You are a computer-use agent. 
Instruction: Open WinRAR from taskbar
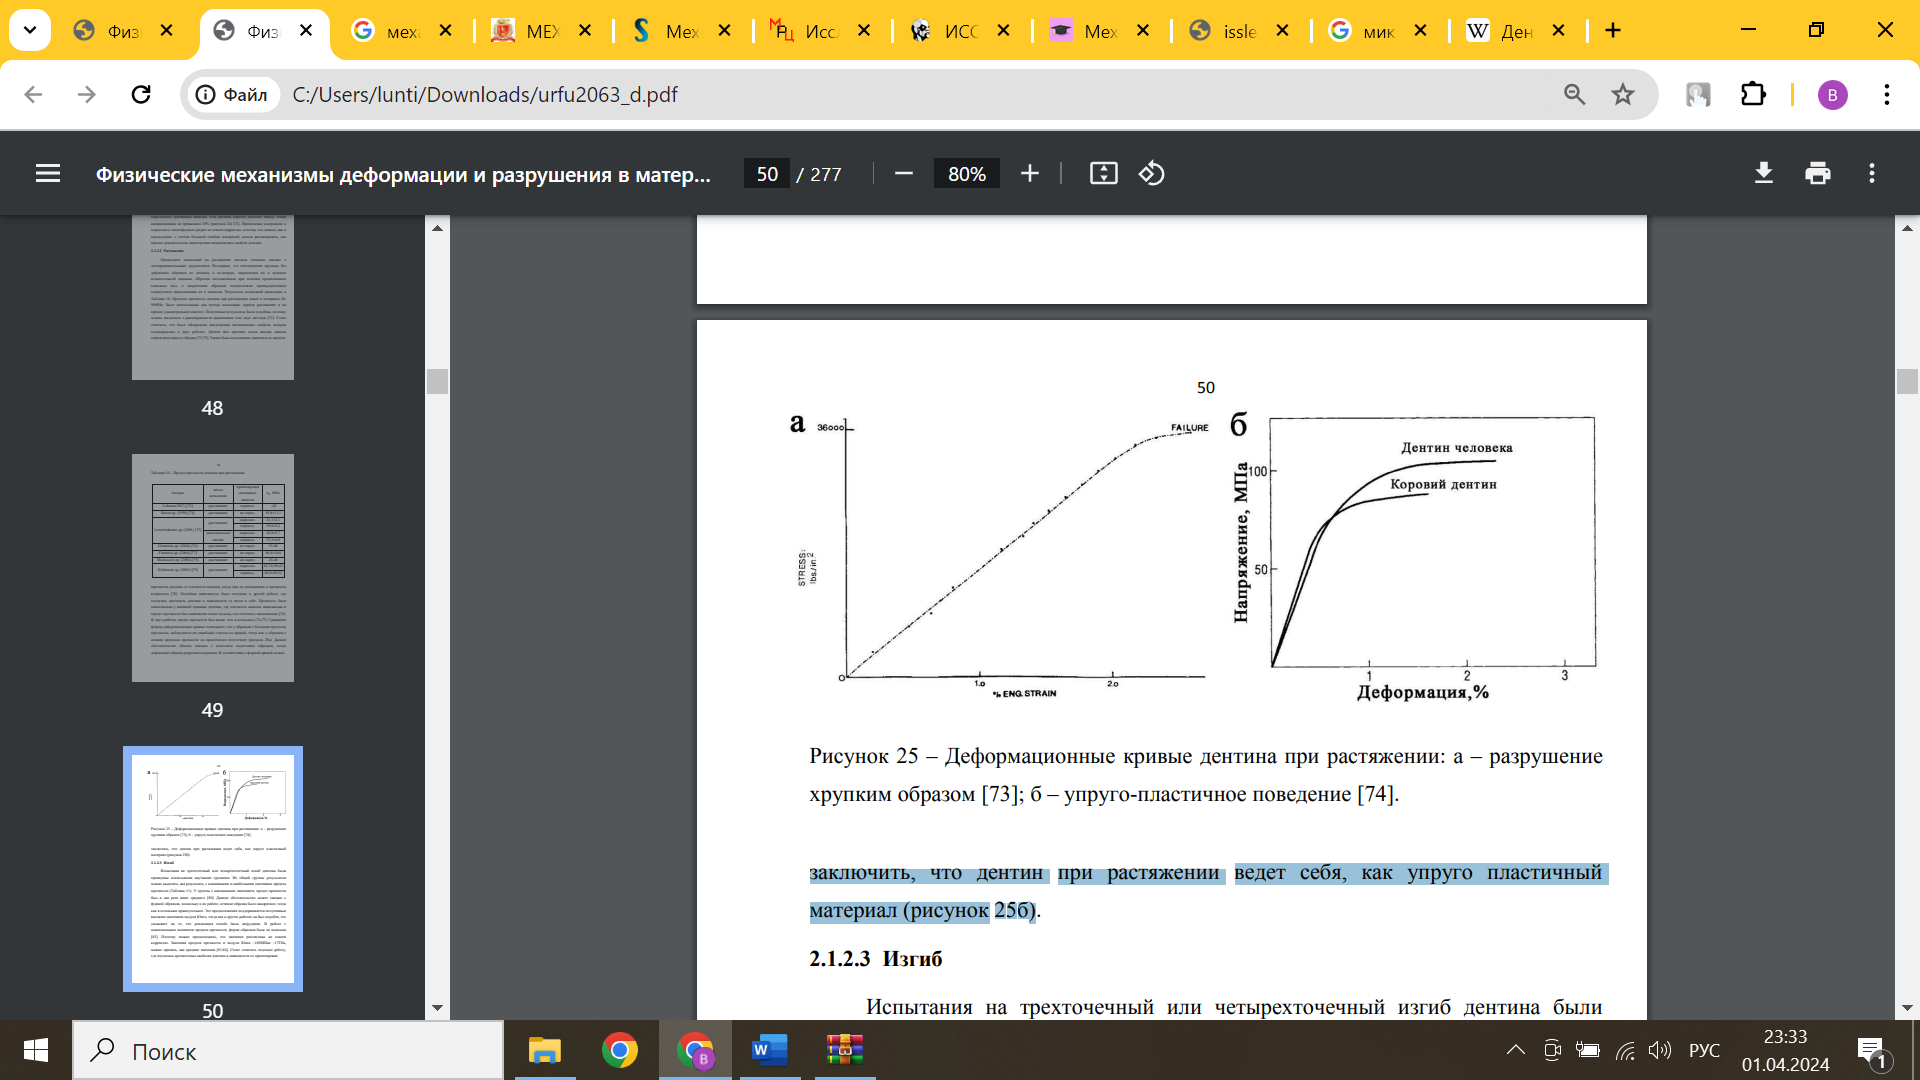tap(845, 1050)
